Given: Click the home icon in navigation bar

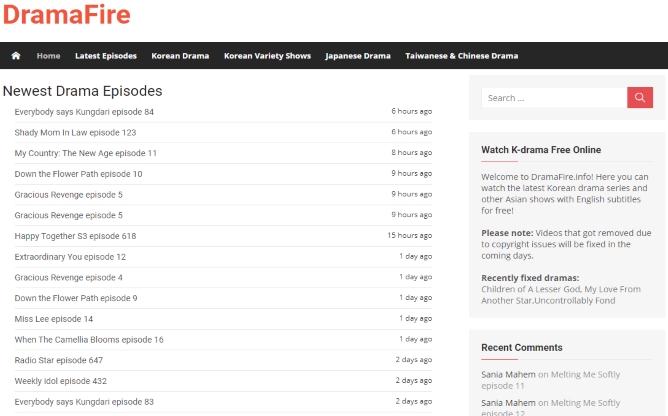Looking at the screenshot, I should pos(16,56).
